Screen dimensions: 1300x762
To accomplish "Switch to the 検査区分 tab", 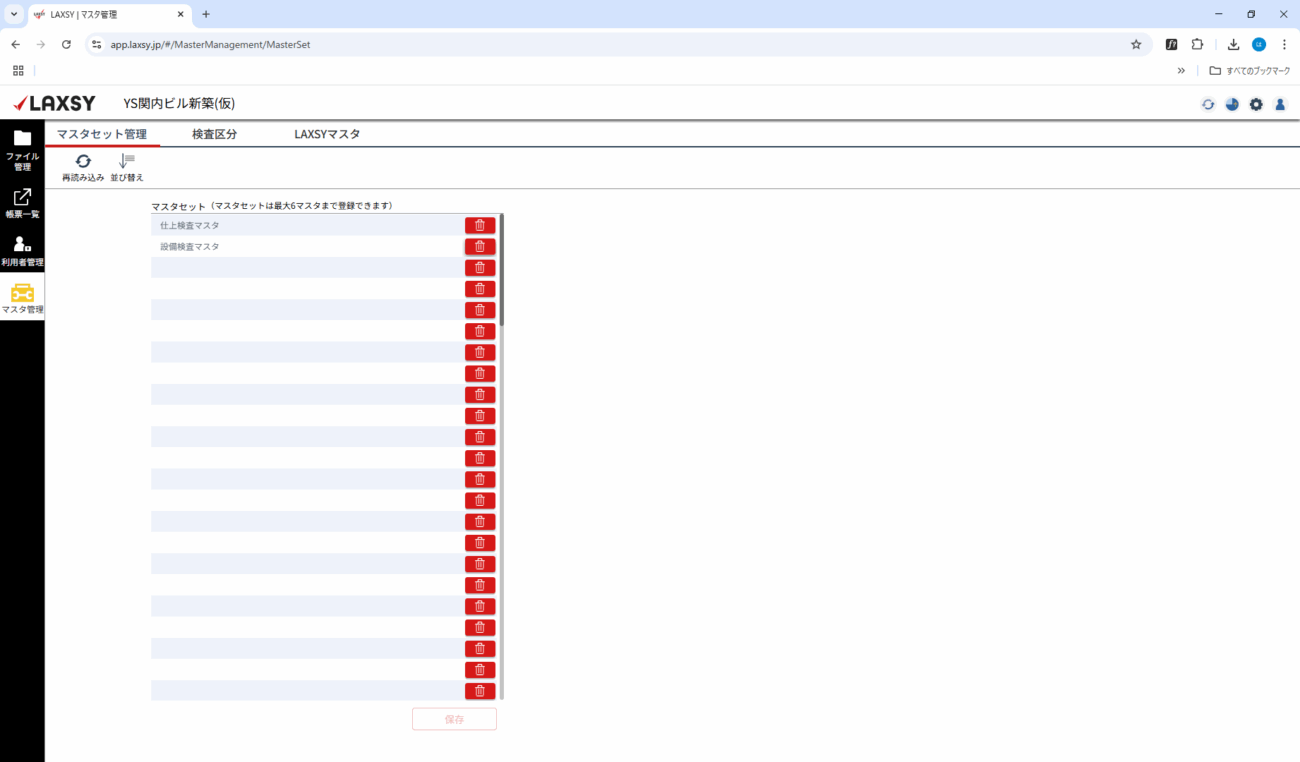I will (x=214, y=134).
